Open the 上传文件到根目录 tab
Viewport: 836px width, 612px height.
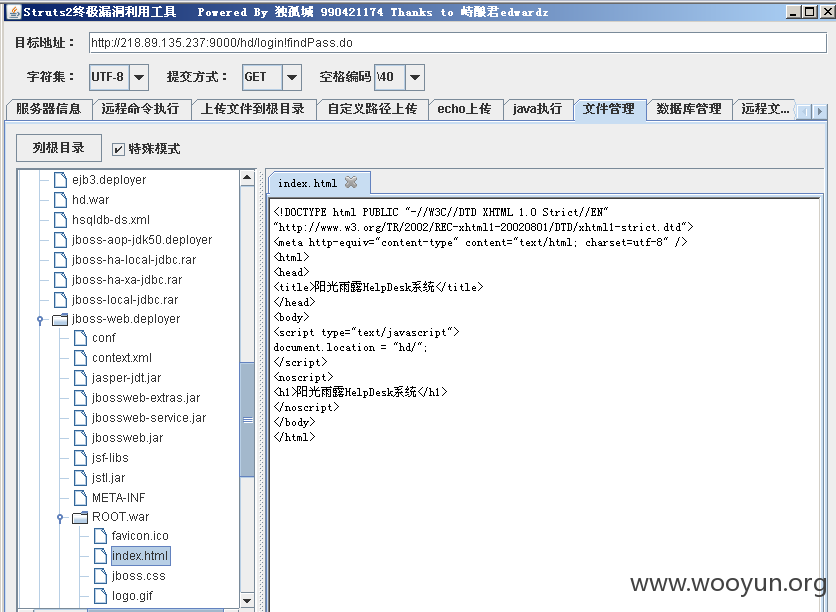tap(253, 109)
